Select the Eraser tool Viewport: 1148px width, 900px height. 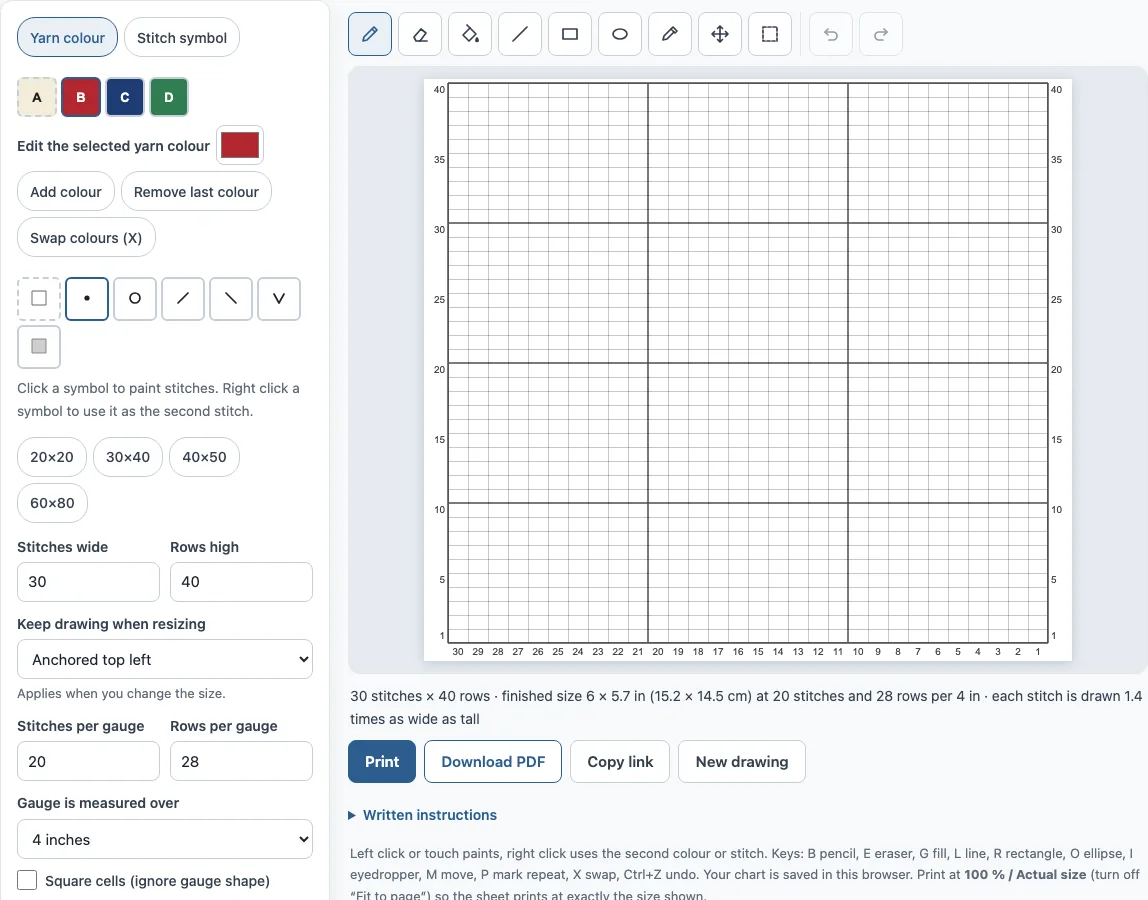click(420, 34)
